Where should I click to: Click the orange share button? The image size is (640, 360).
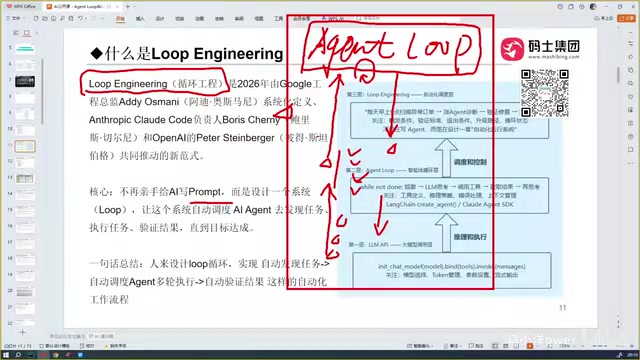627,18
